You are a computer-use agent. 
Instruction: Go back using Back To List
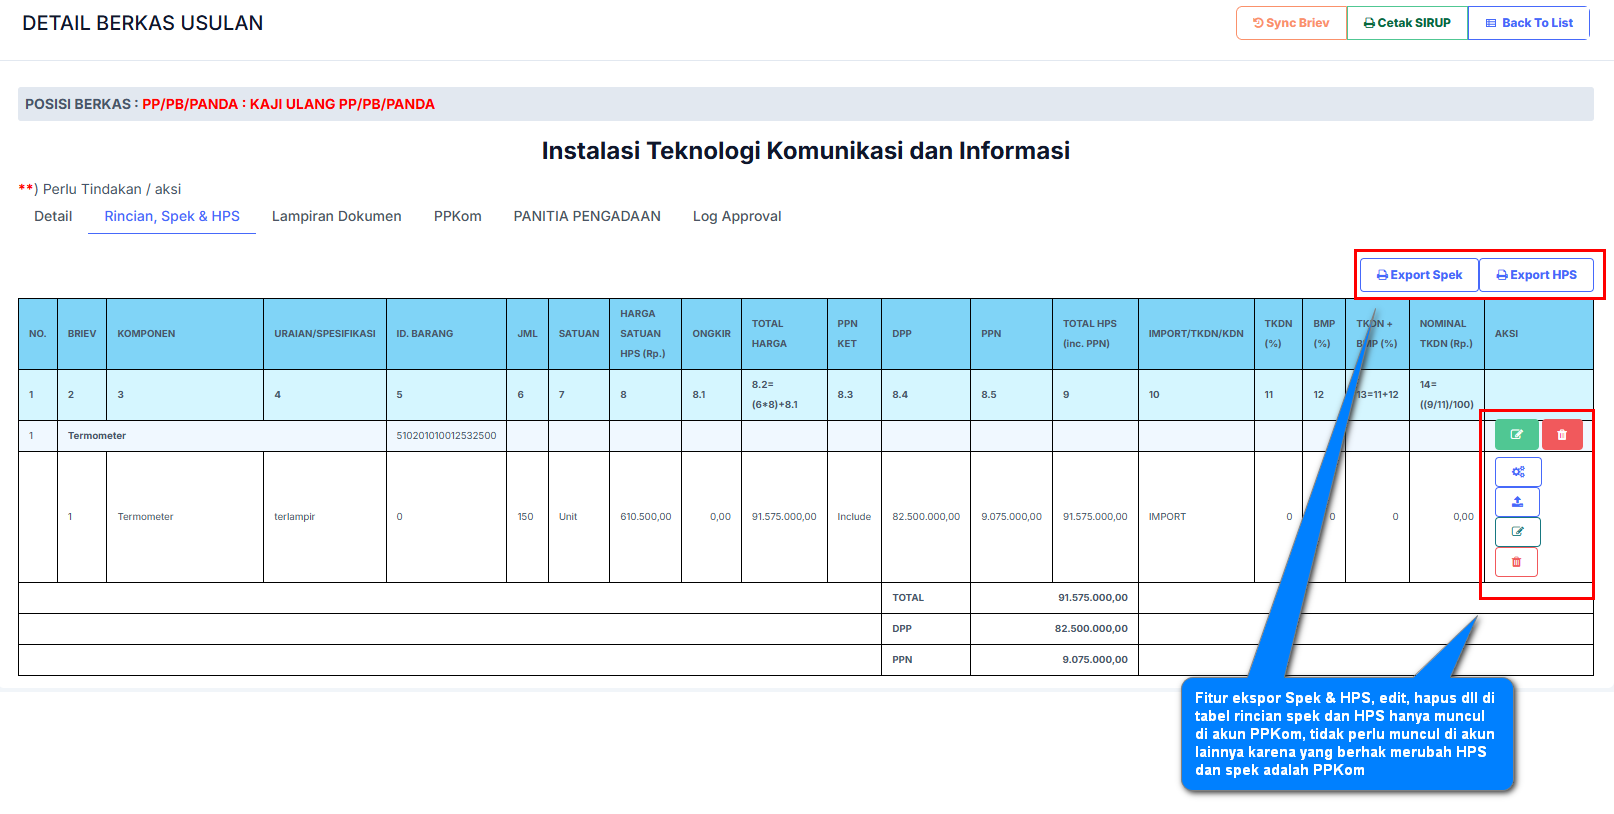pos(1528,23)
